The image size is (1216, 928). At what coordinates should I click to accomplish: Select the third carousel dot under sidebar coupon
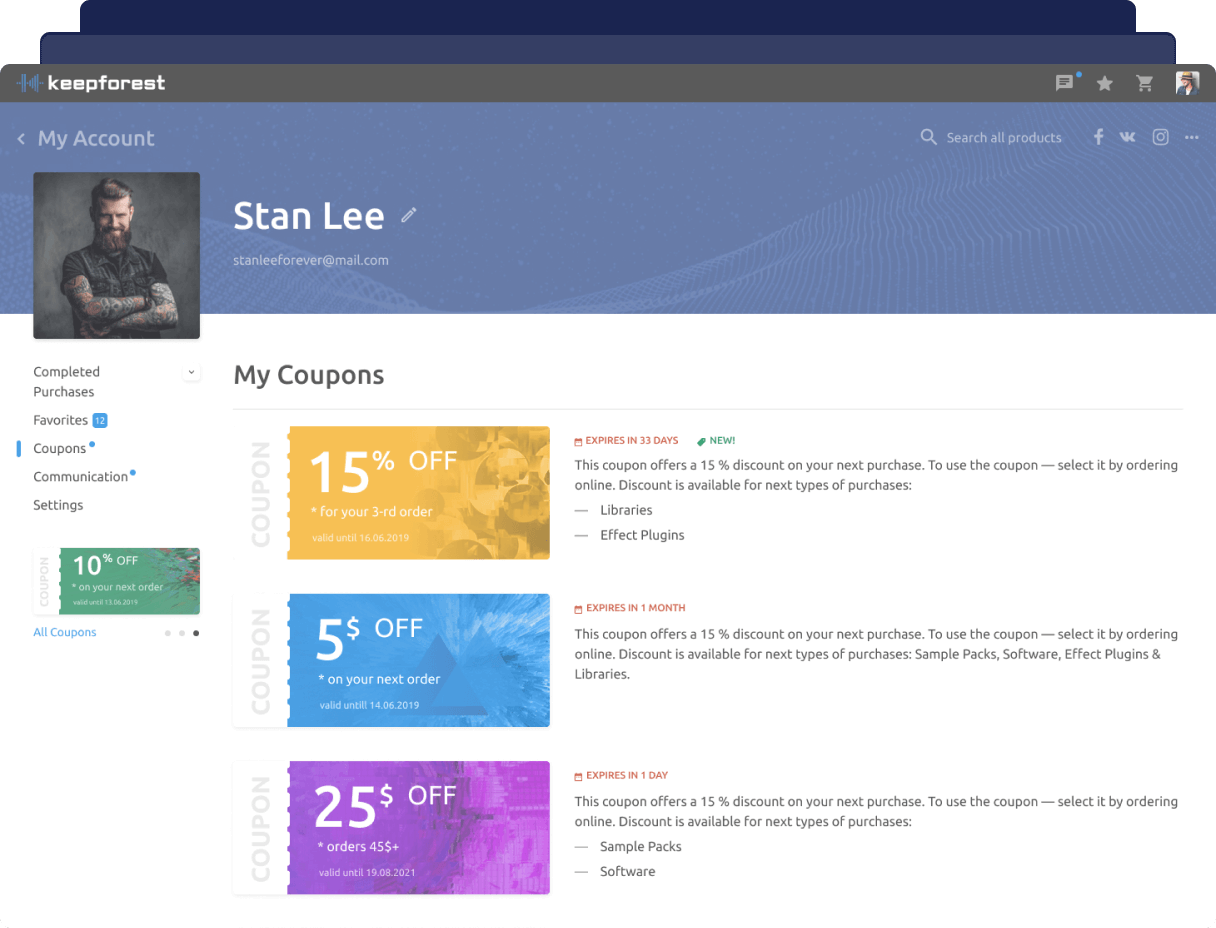[196, 633]
